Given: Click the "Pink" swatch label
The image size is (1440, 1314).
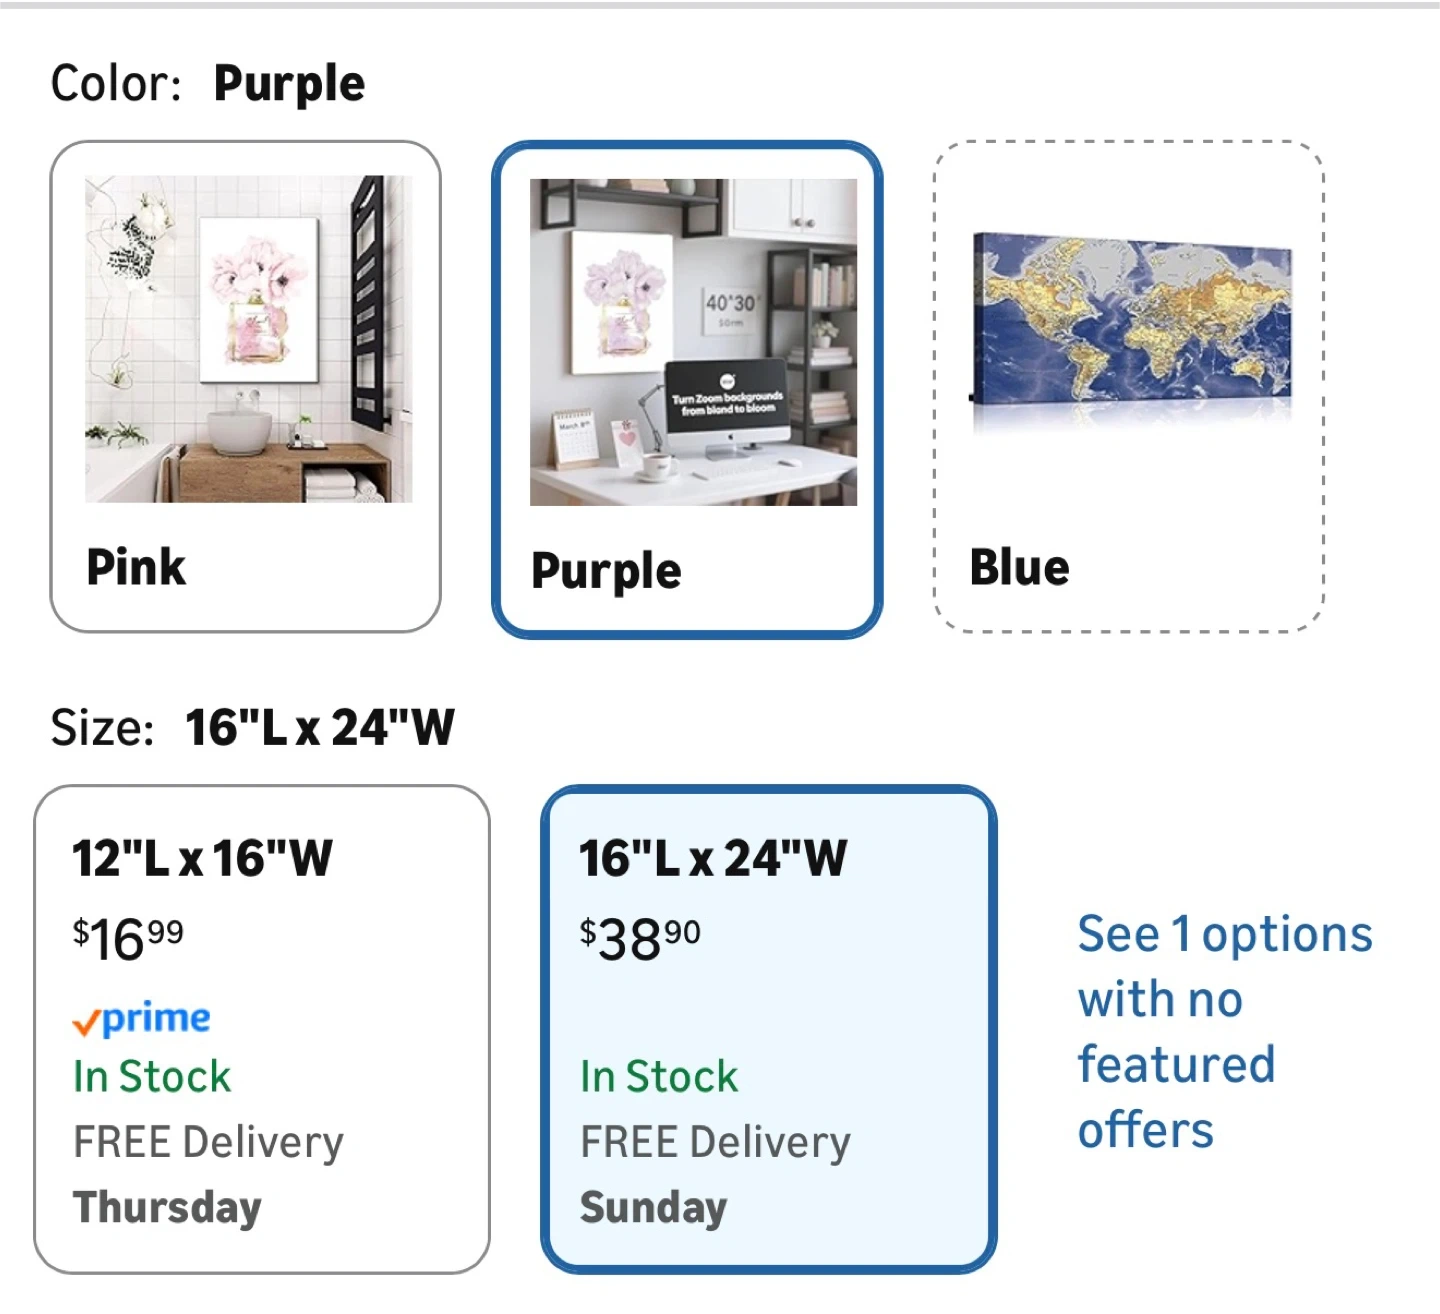Looking at the screenshot, I should point(136,567).
